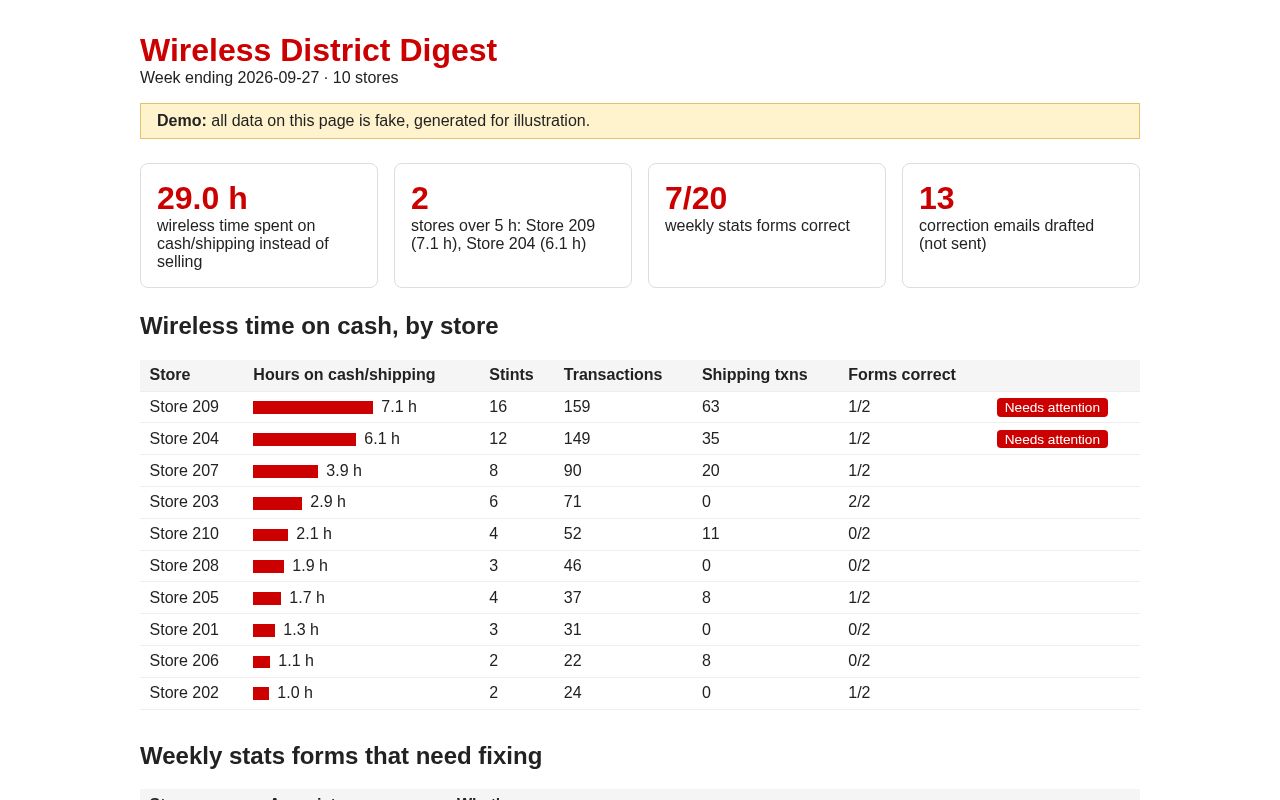Click the Transactions column header
The width and height of the screenshot is (1280, 800).
[x=613, y=375]
